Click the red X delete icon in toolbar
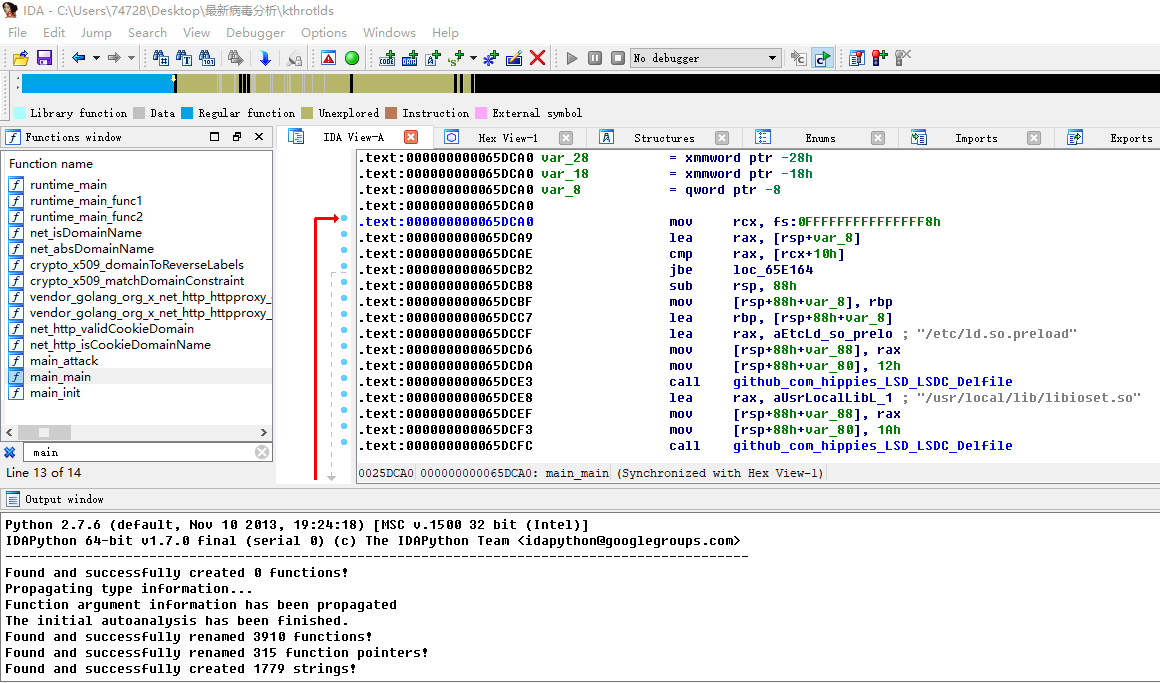This screenshot has width=1160, height=683. coord(537,58)
